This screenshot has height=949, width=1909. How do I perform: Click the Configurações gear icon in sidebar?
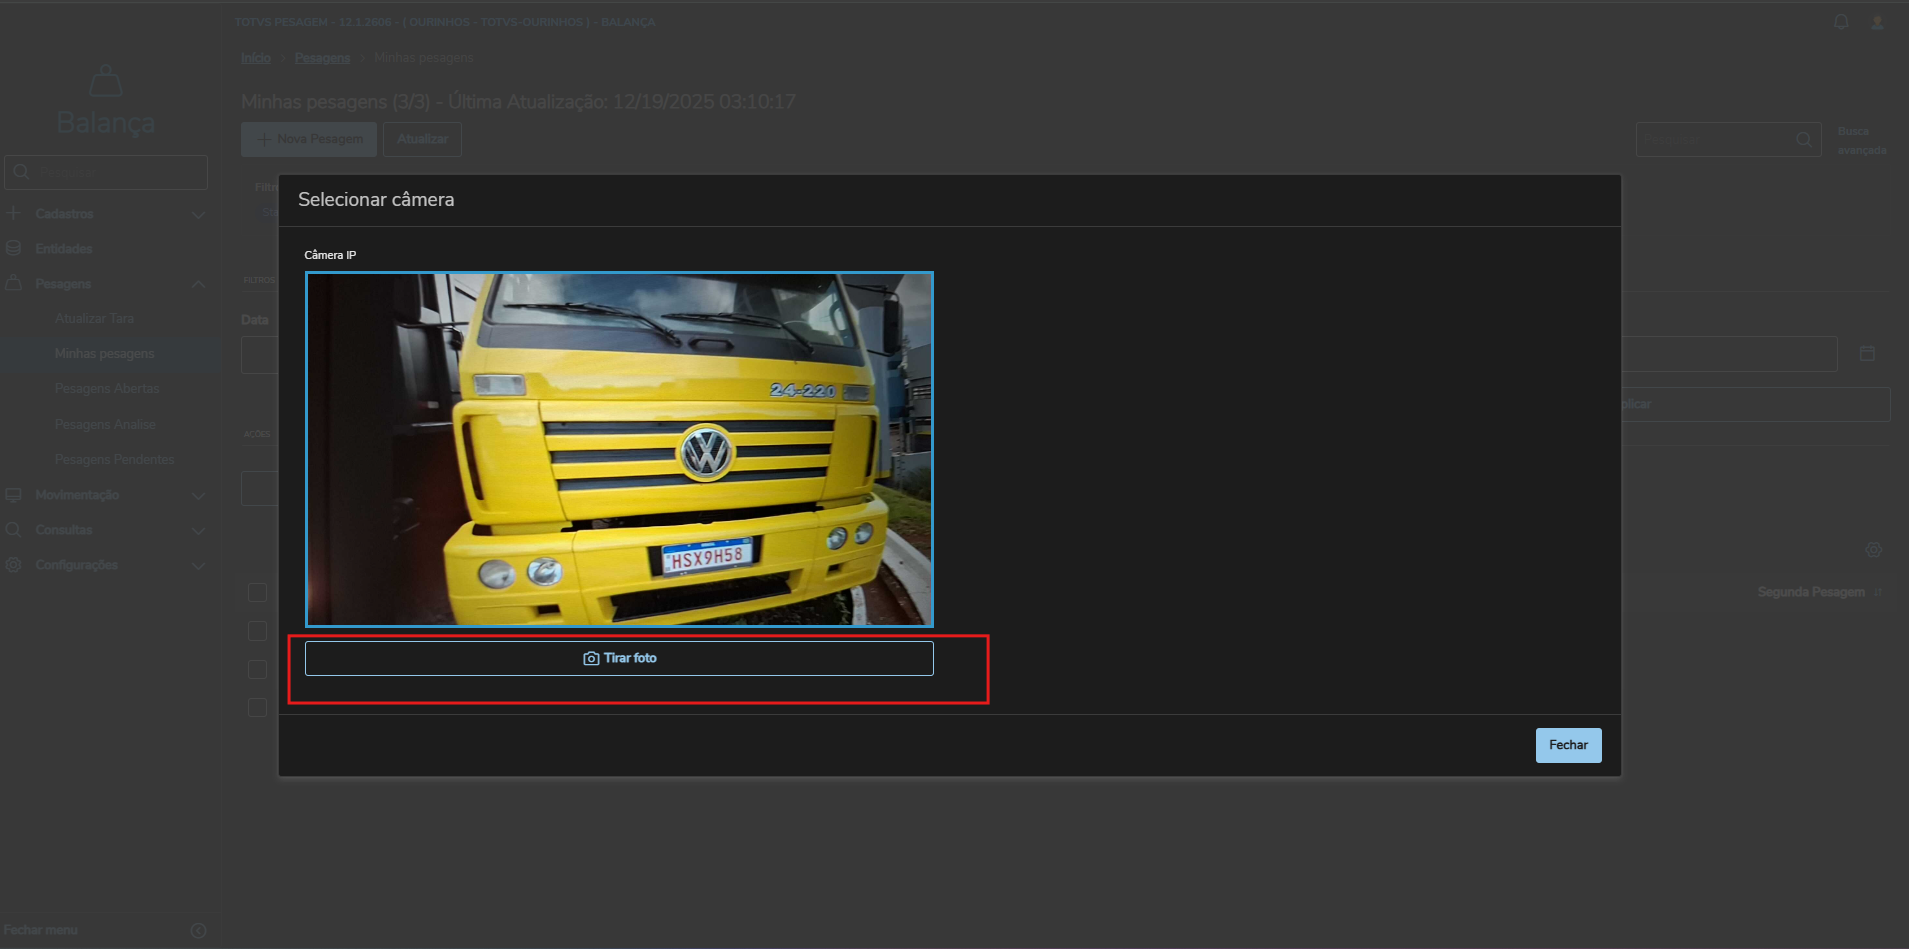(x=14, y=565)
